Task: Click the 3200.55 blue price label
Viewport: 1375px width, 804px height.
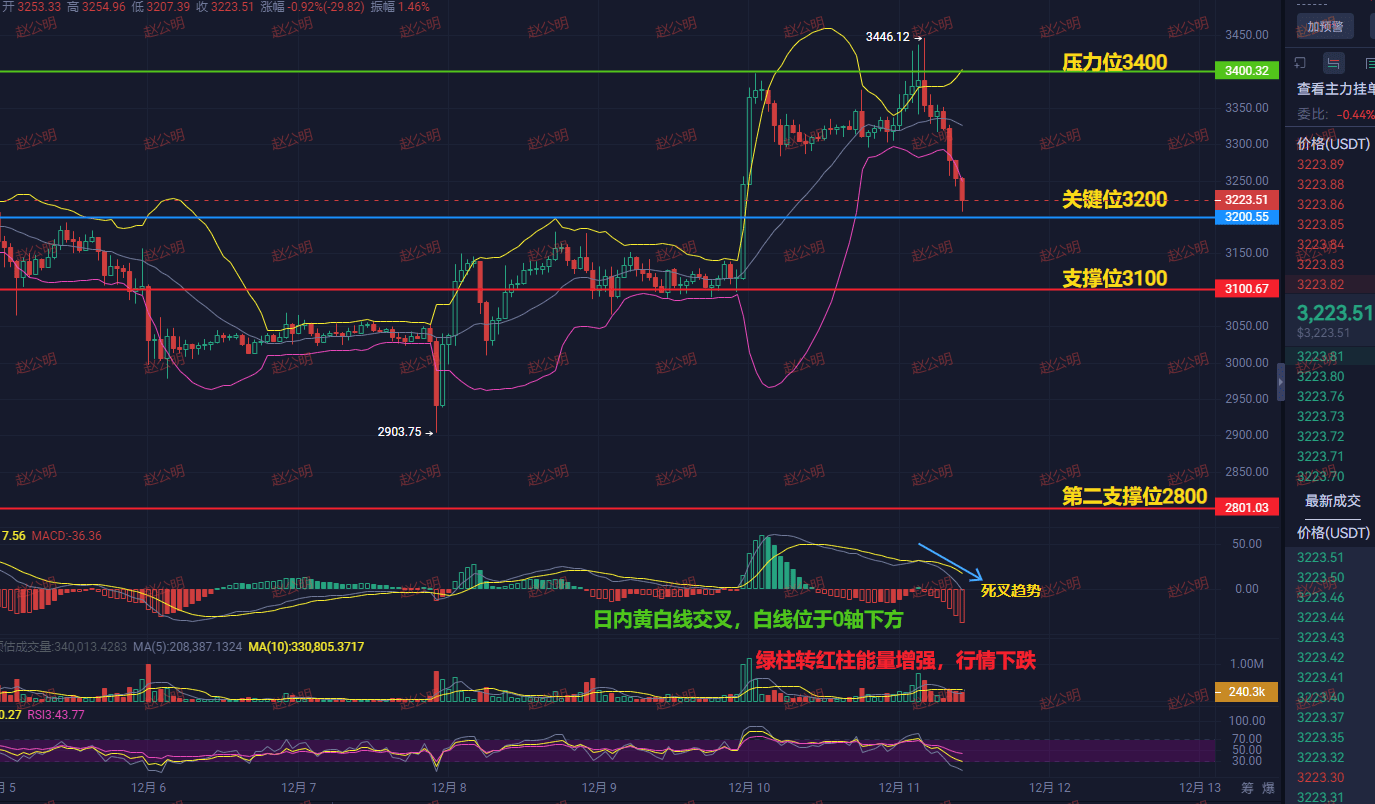Action: click(x=1245, y=216)
